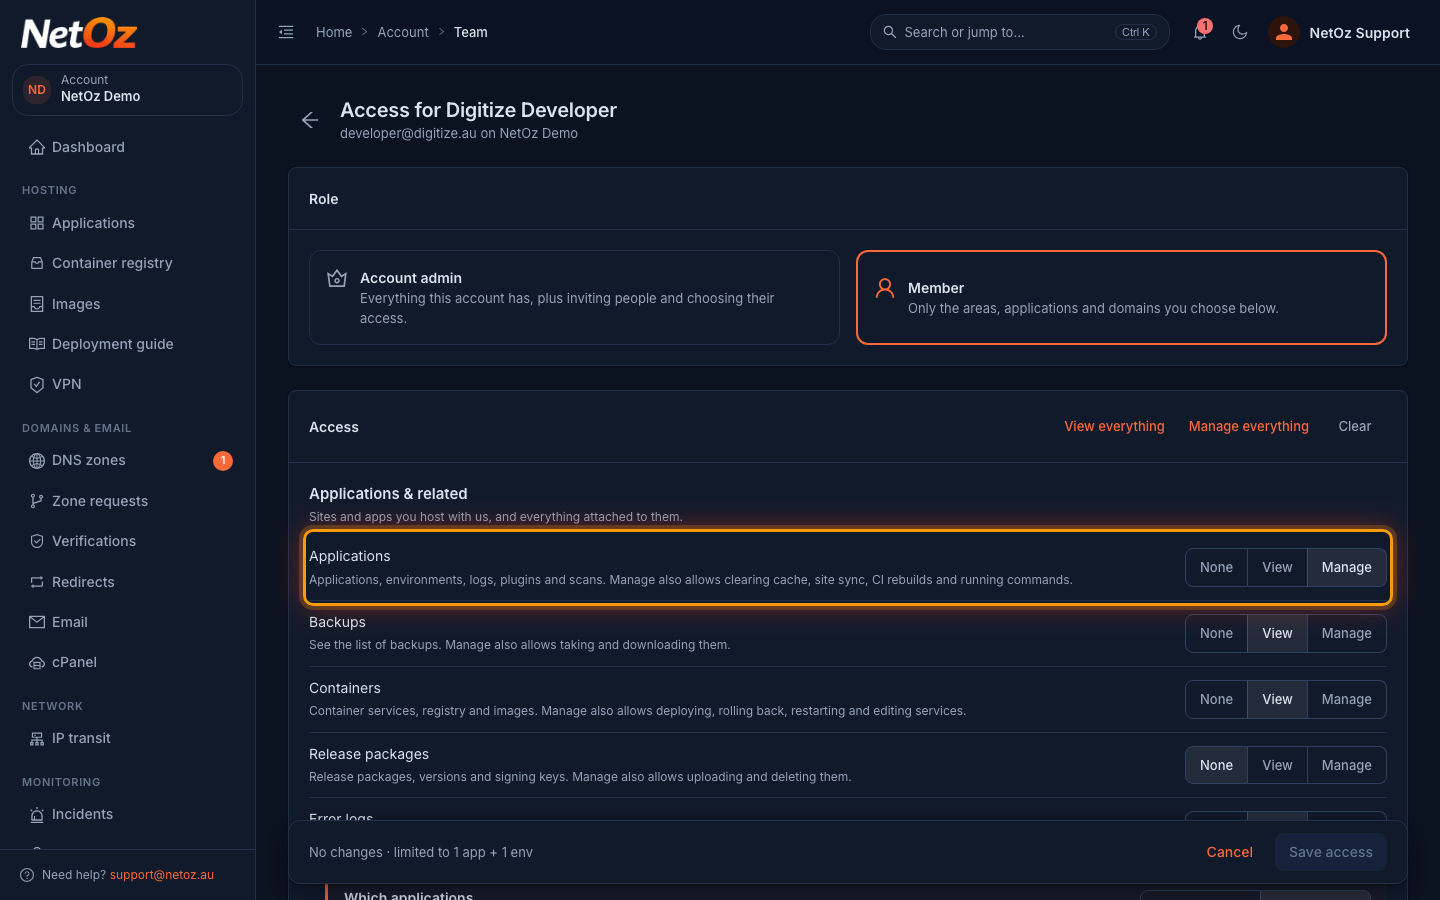Set Containers access to Manage
Image resolution: width=1440 pixels, height=900 pixels.
coord(1347,699)
